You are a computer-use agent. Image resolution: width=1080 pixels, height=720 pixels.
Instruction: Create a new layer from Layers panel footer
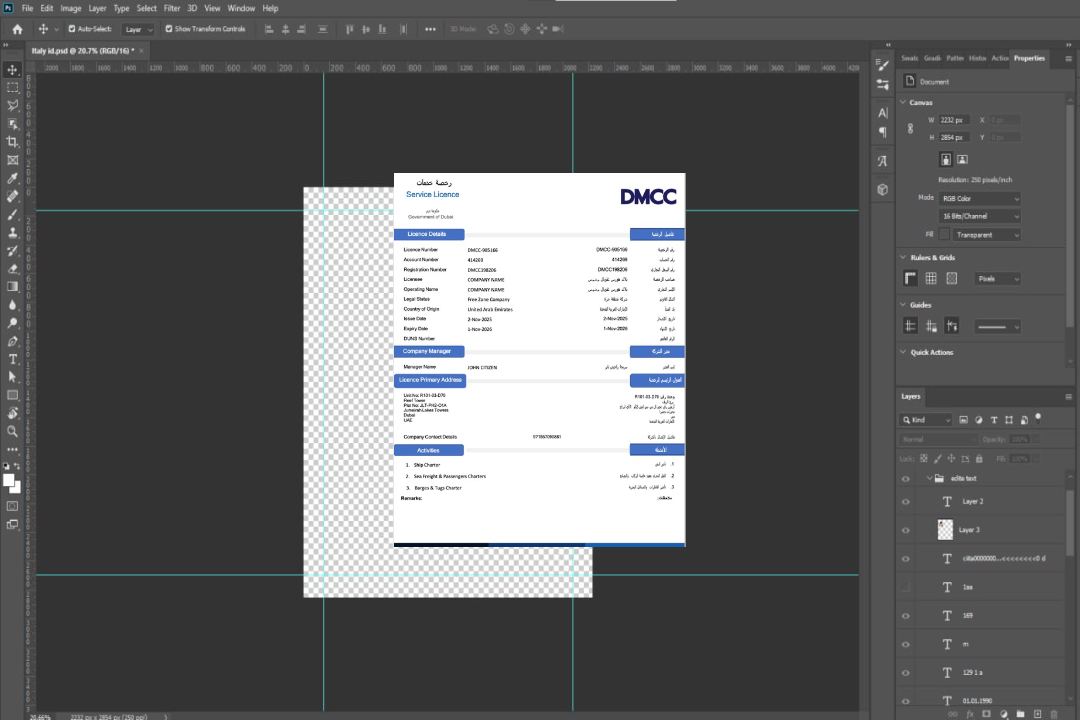[x=1037, y=714]
